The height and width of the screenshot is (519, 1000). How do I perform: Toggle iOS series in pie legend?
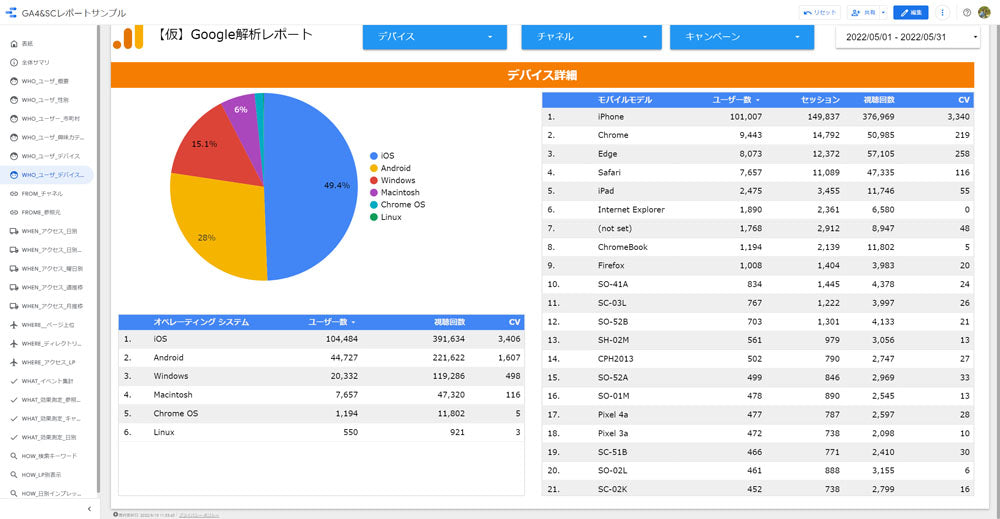click(388, 156)
